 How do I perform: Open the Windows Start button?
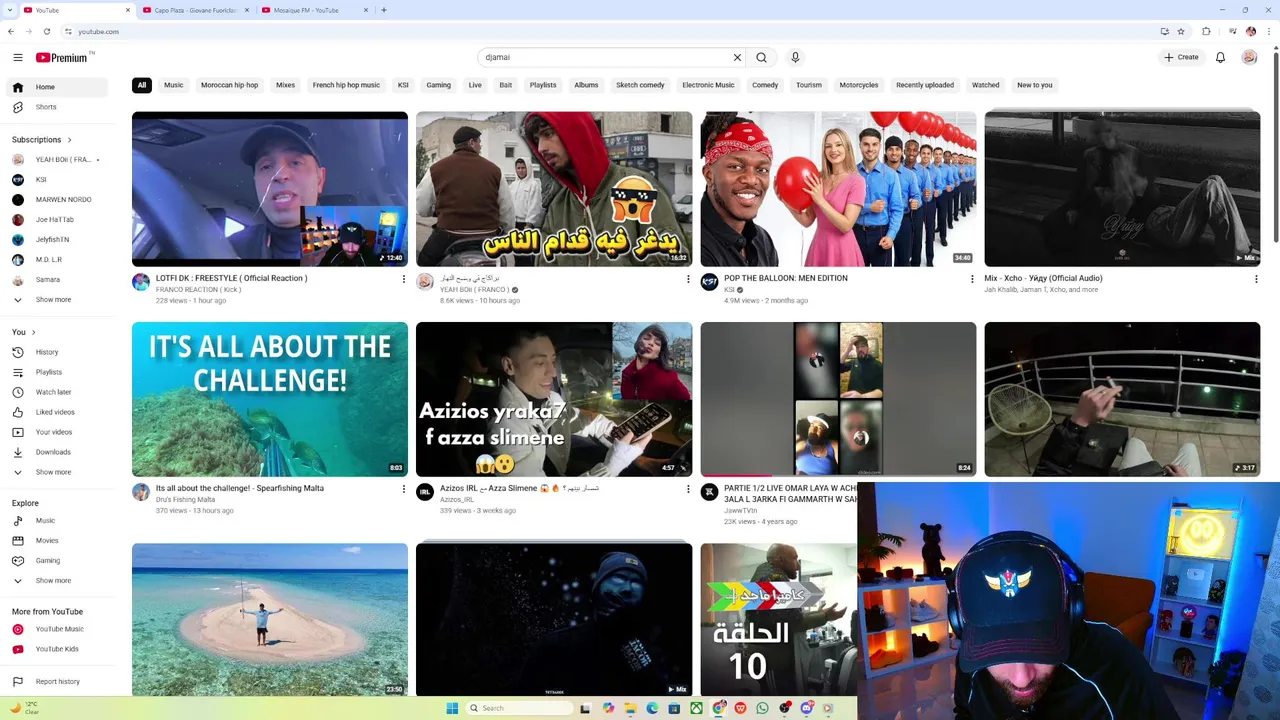(x=452, y=708)
